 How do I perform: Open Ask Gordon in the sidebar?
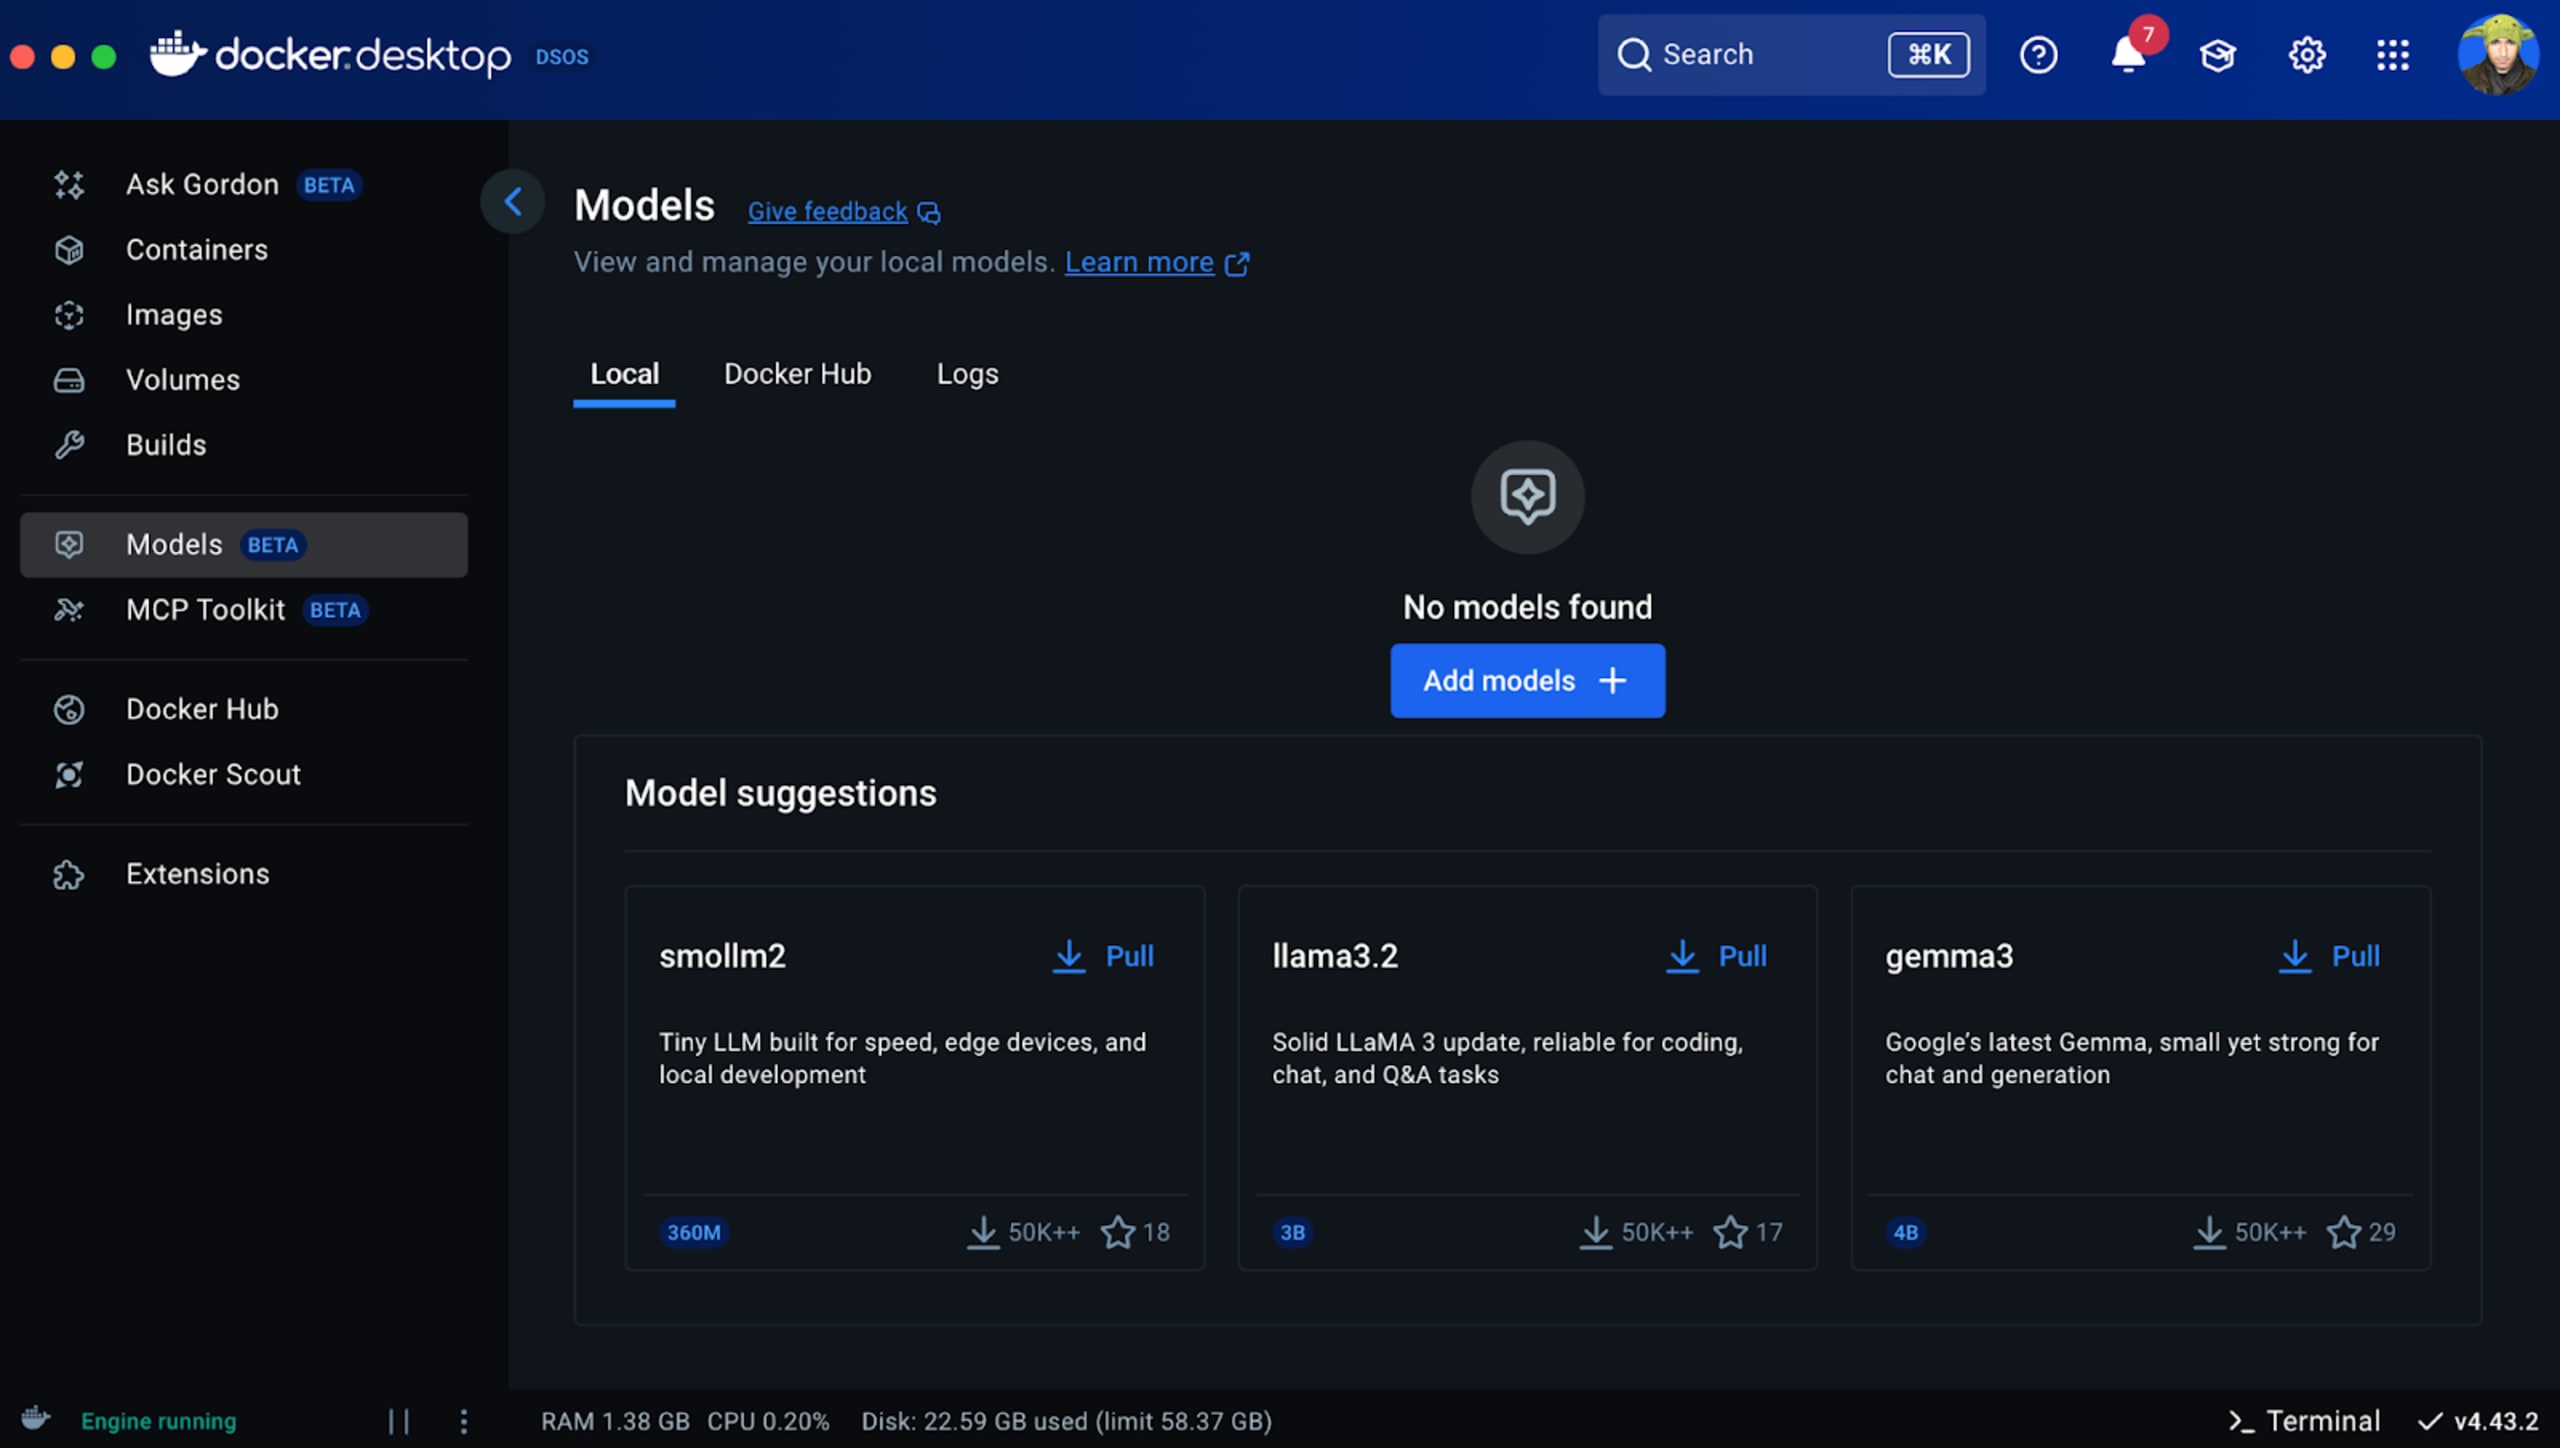tap(243, 185)
